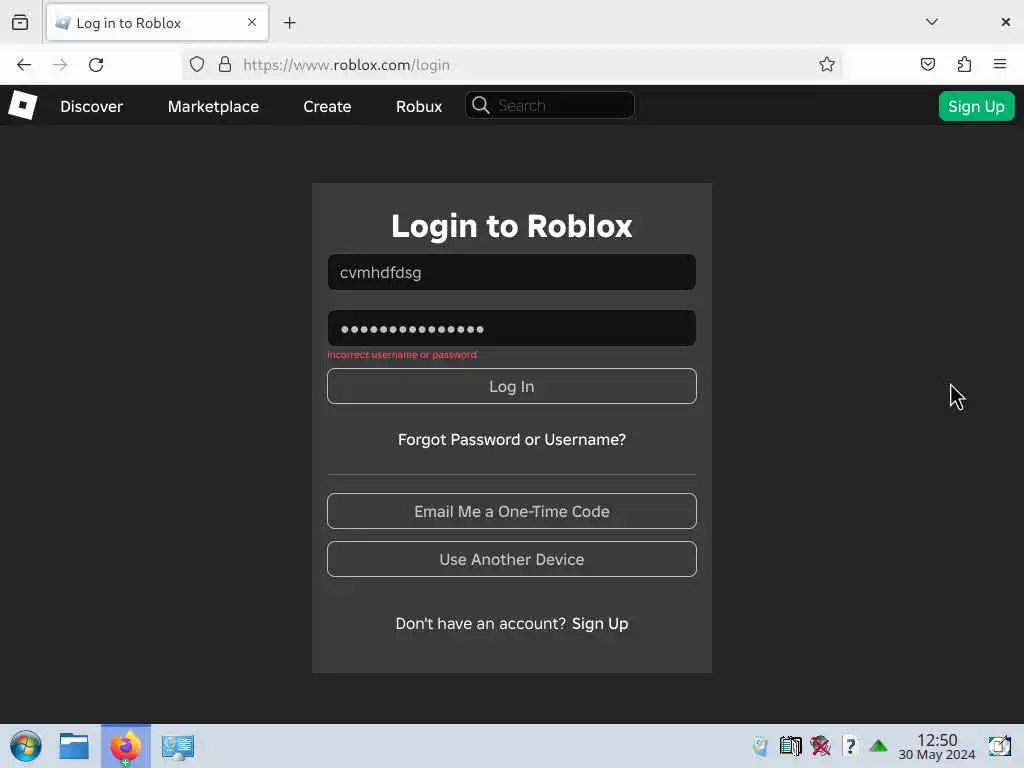
Task: Click the Firefox taskbar icon
Action: click(125, 746)
